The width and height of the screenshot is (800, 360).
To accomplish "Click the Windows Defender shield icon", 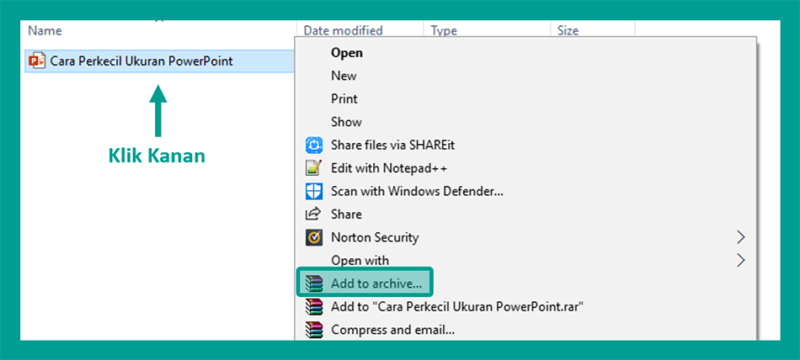I will pyautogui.click(x=314, y=191).
